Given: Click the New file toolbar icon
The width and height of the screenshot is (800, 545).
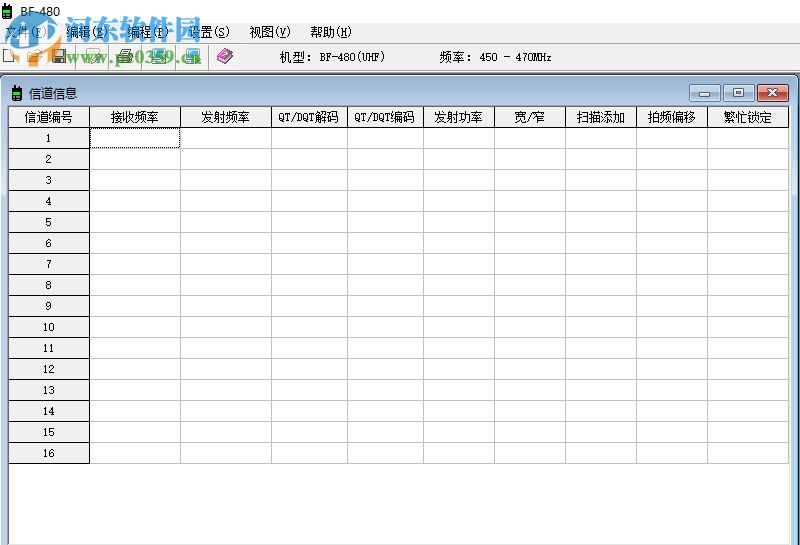Looking at the screenshot, I should click(x=9, y=56).
